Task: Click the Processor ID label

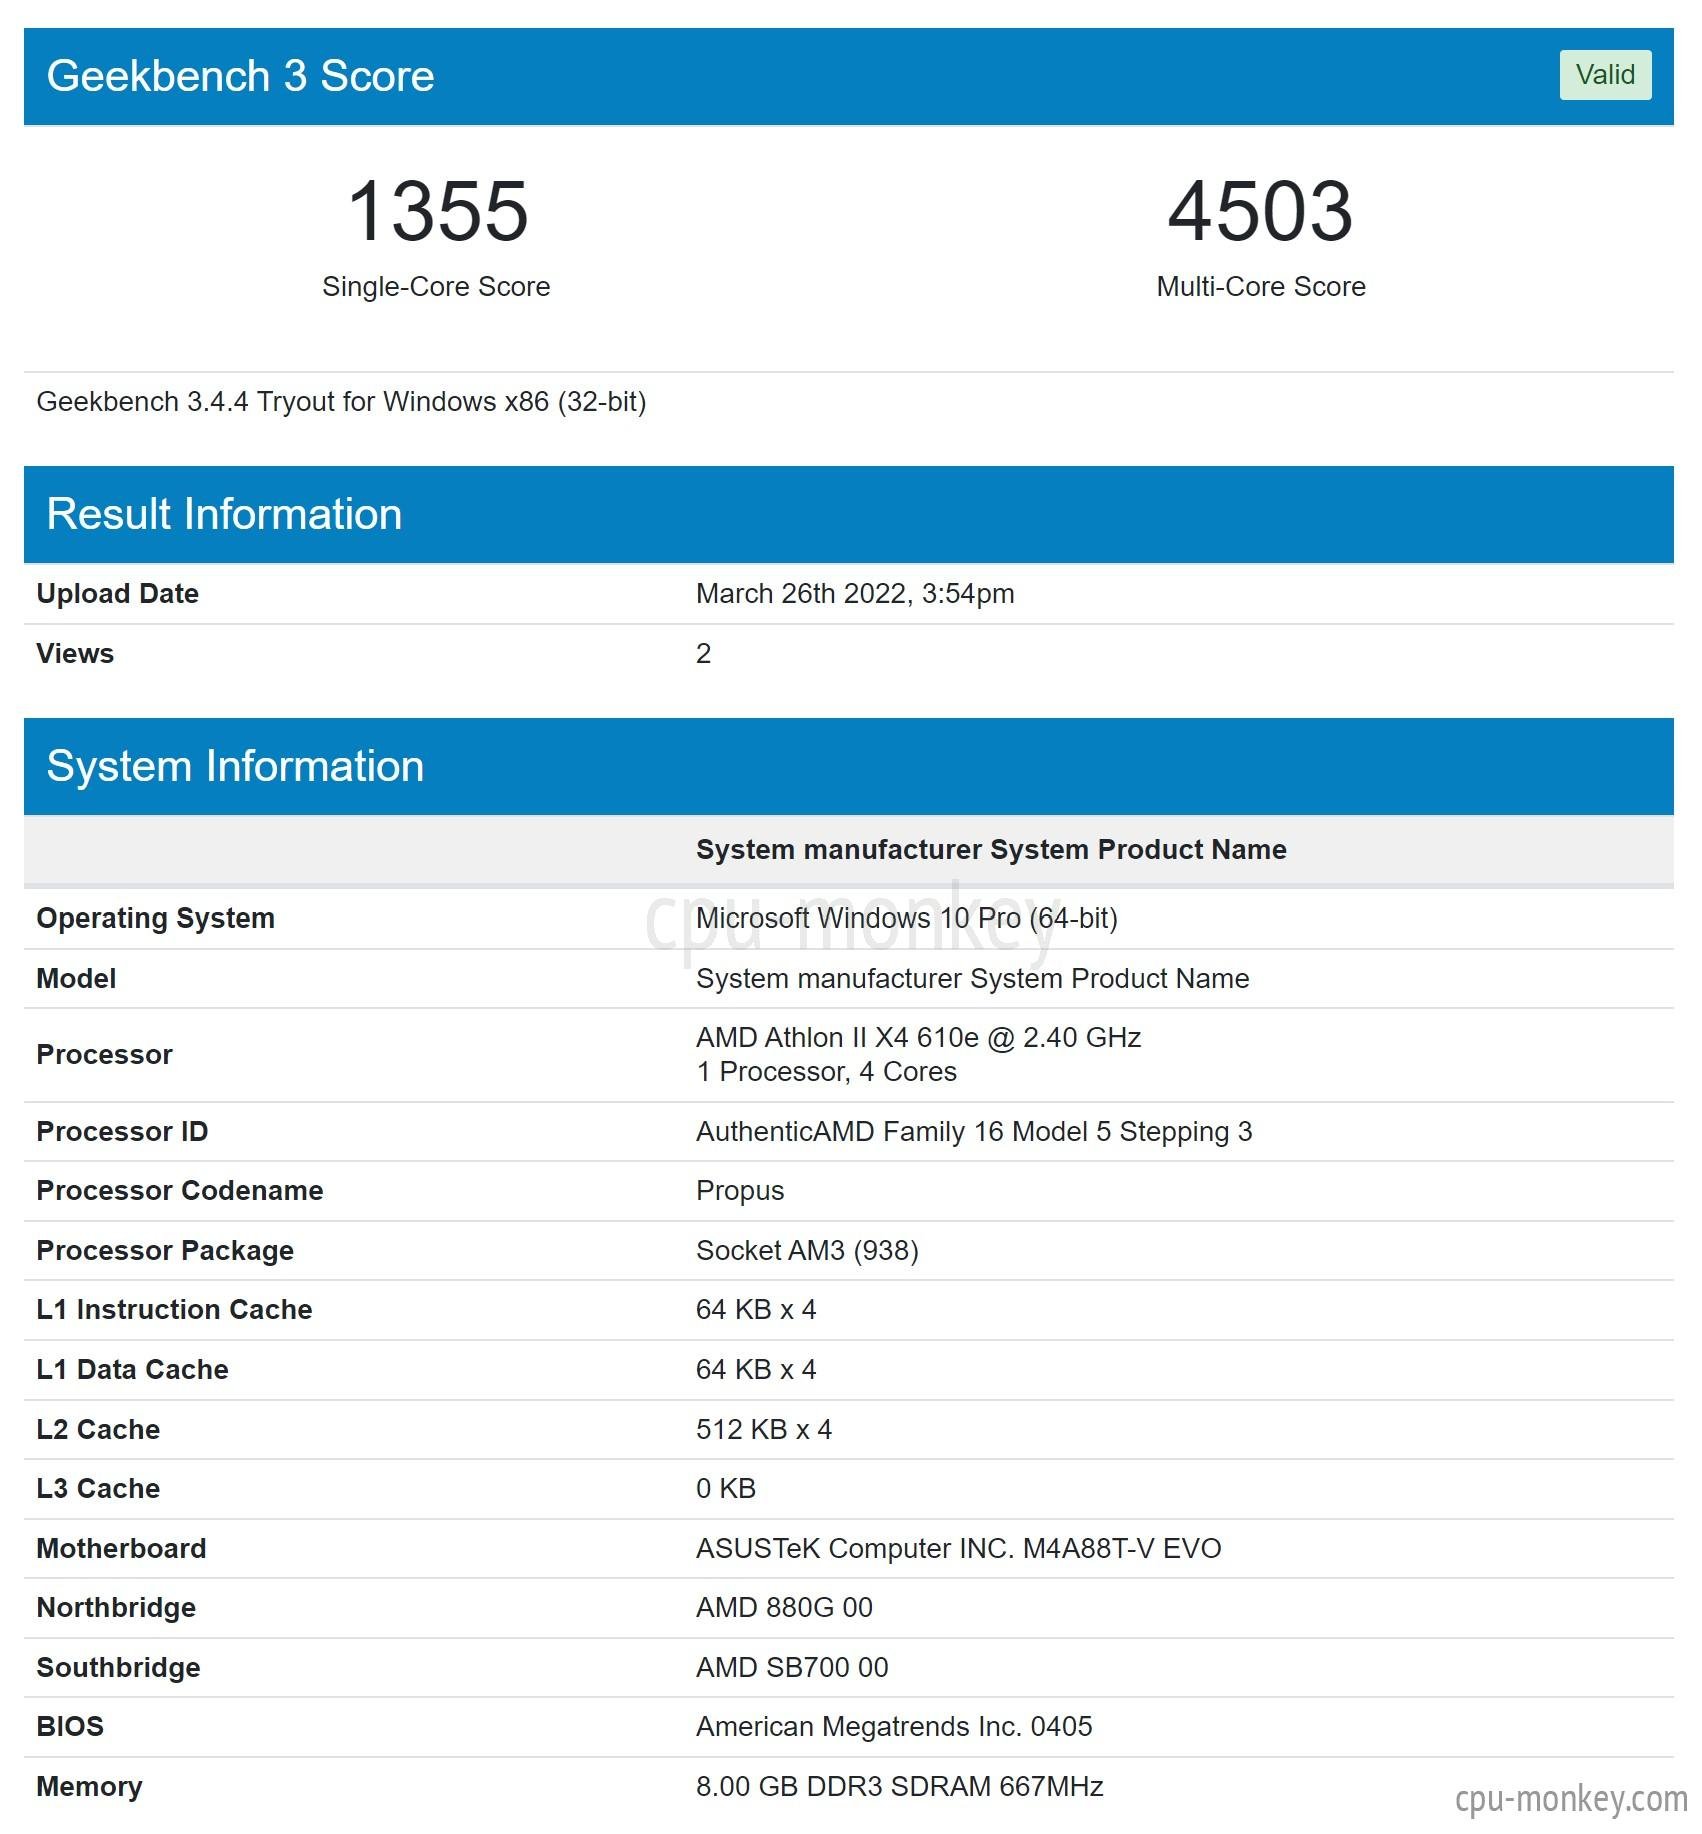Action: pyautogui.click(x=122, y=1132)
